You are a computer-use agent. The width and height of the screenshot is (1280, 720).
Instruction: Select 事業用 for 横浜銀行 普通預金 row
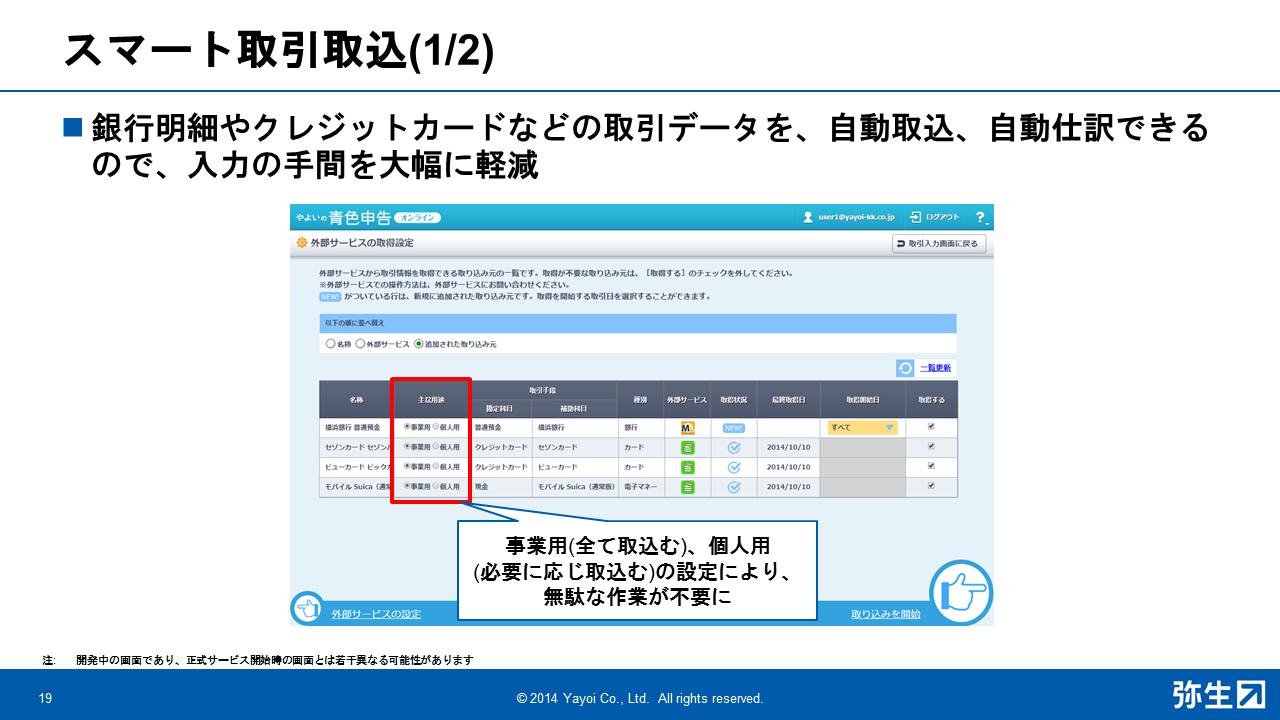tap(406, 426)
